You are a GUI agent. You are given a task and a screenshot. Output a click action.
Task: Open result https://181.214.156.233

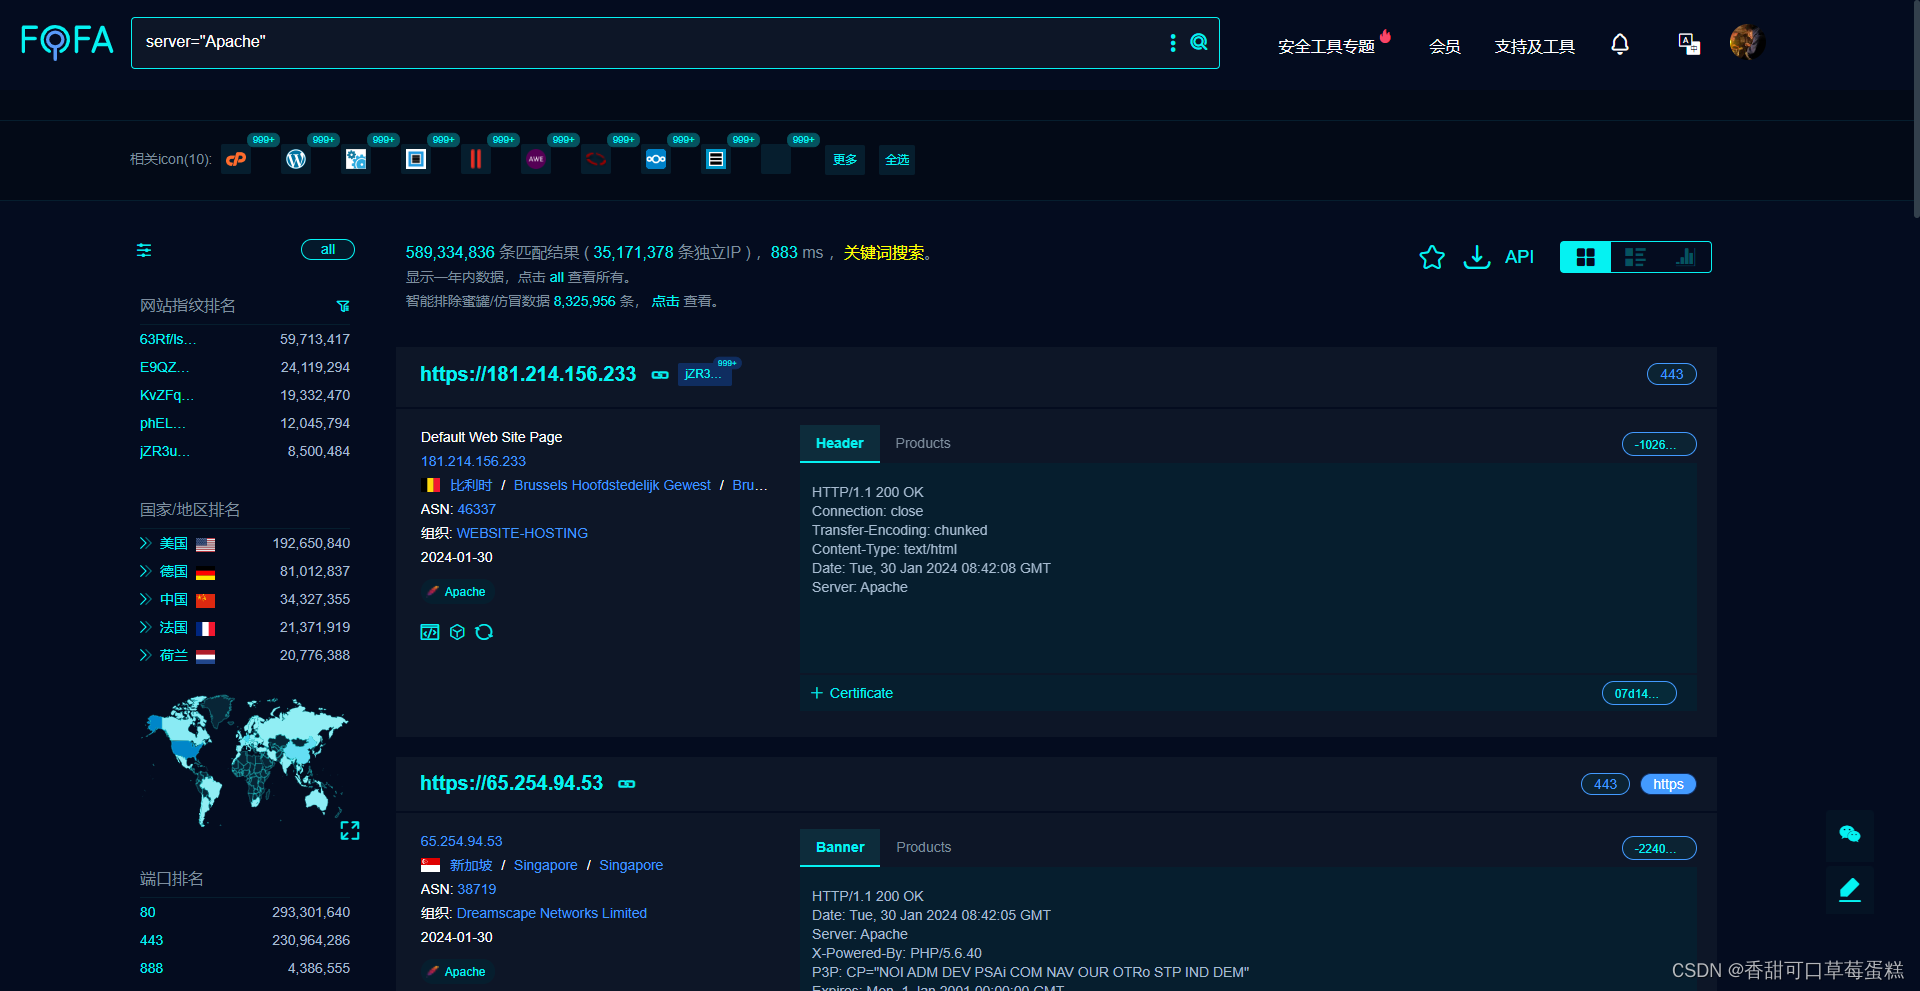[528, 374]
